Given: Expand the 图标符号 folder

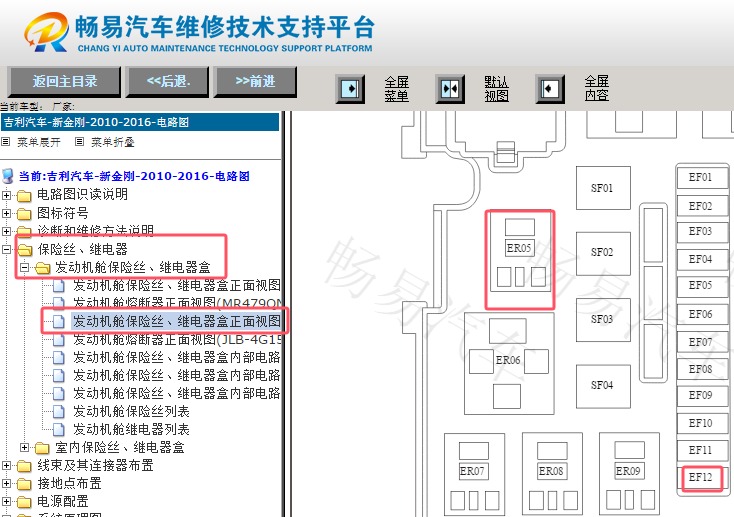Looking at the screenshot, I should tap(7, 214).
